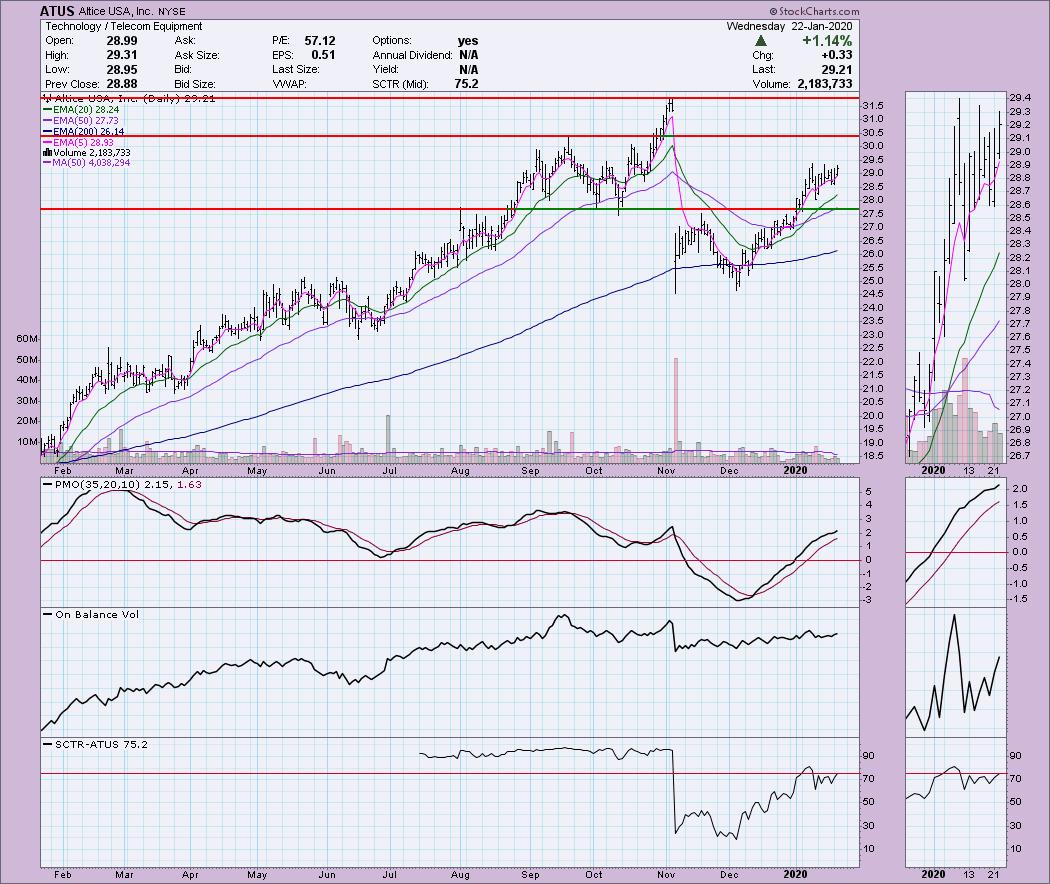Click the MA(50) 4,038,294 legend entry
1050x884 pixels.
[x=86, y=163]
